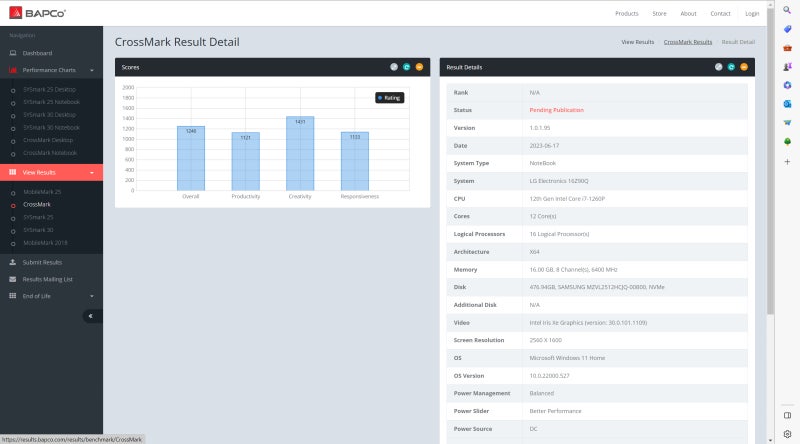
Task: Click the CrossMark Results breadcrumb link
Action: (688, 42)
